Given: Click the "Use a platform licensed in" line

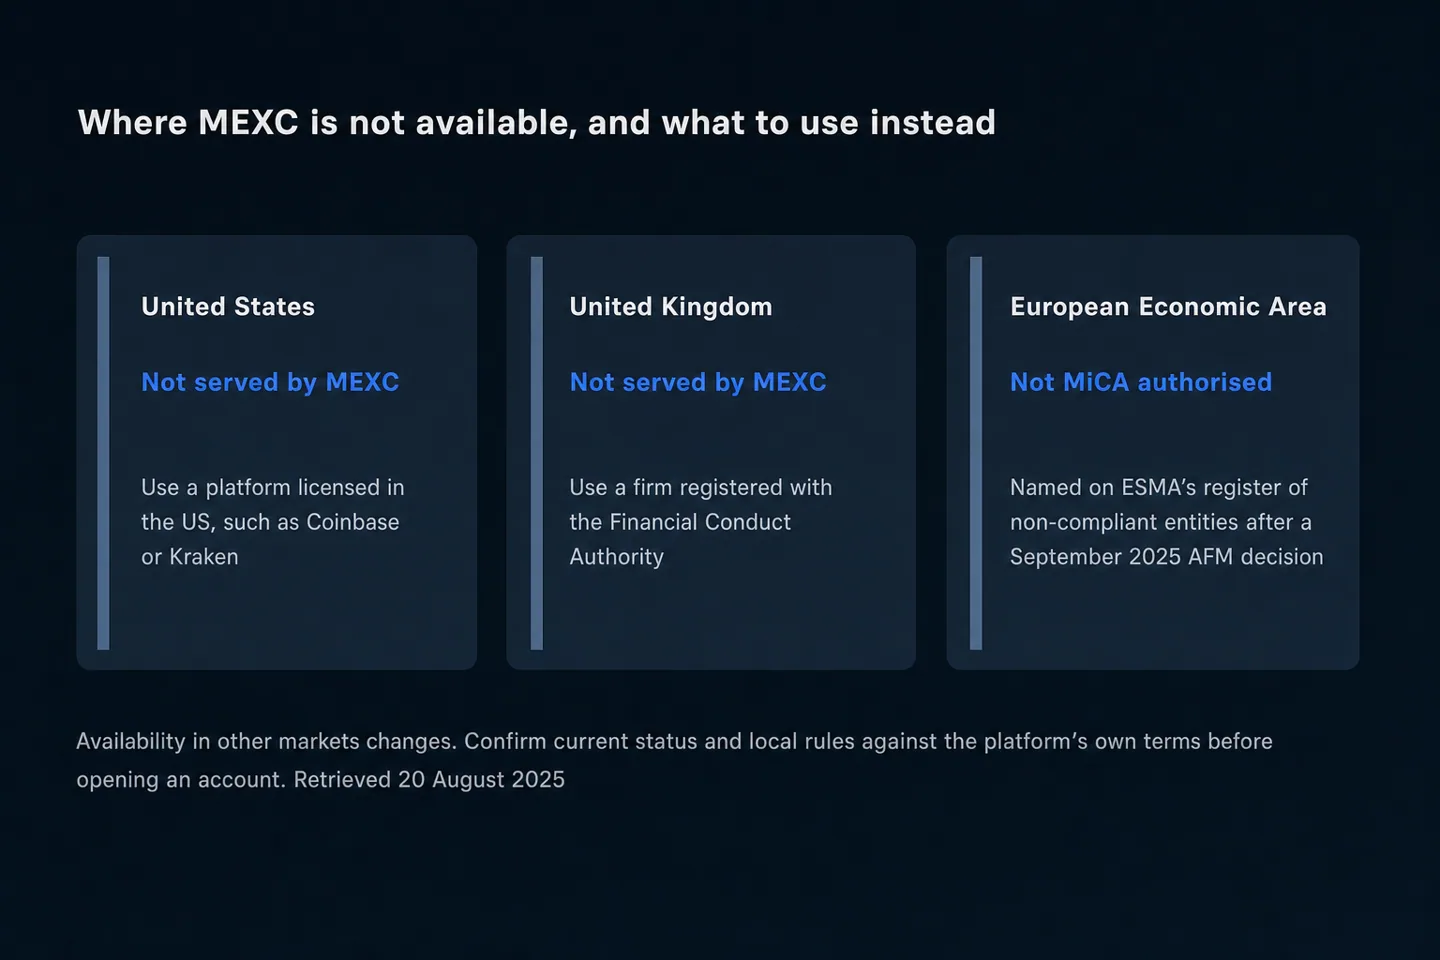Looking at the screenshot, I should 273,488.
